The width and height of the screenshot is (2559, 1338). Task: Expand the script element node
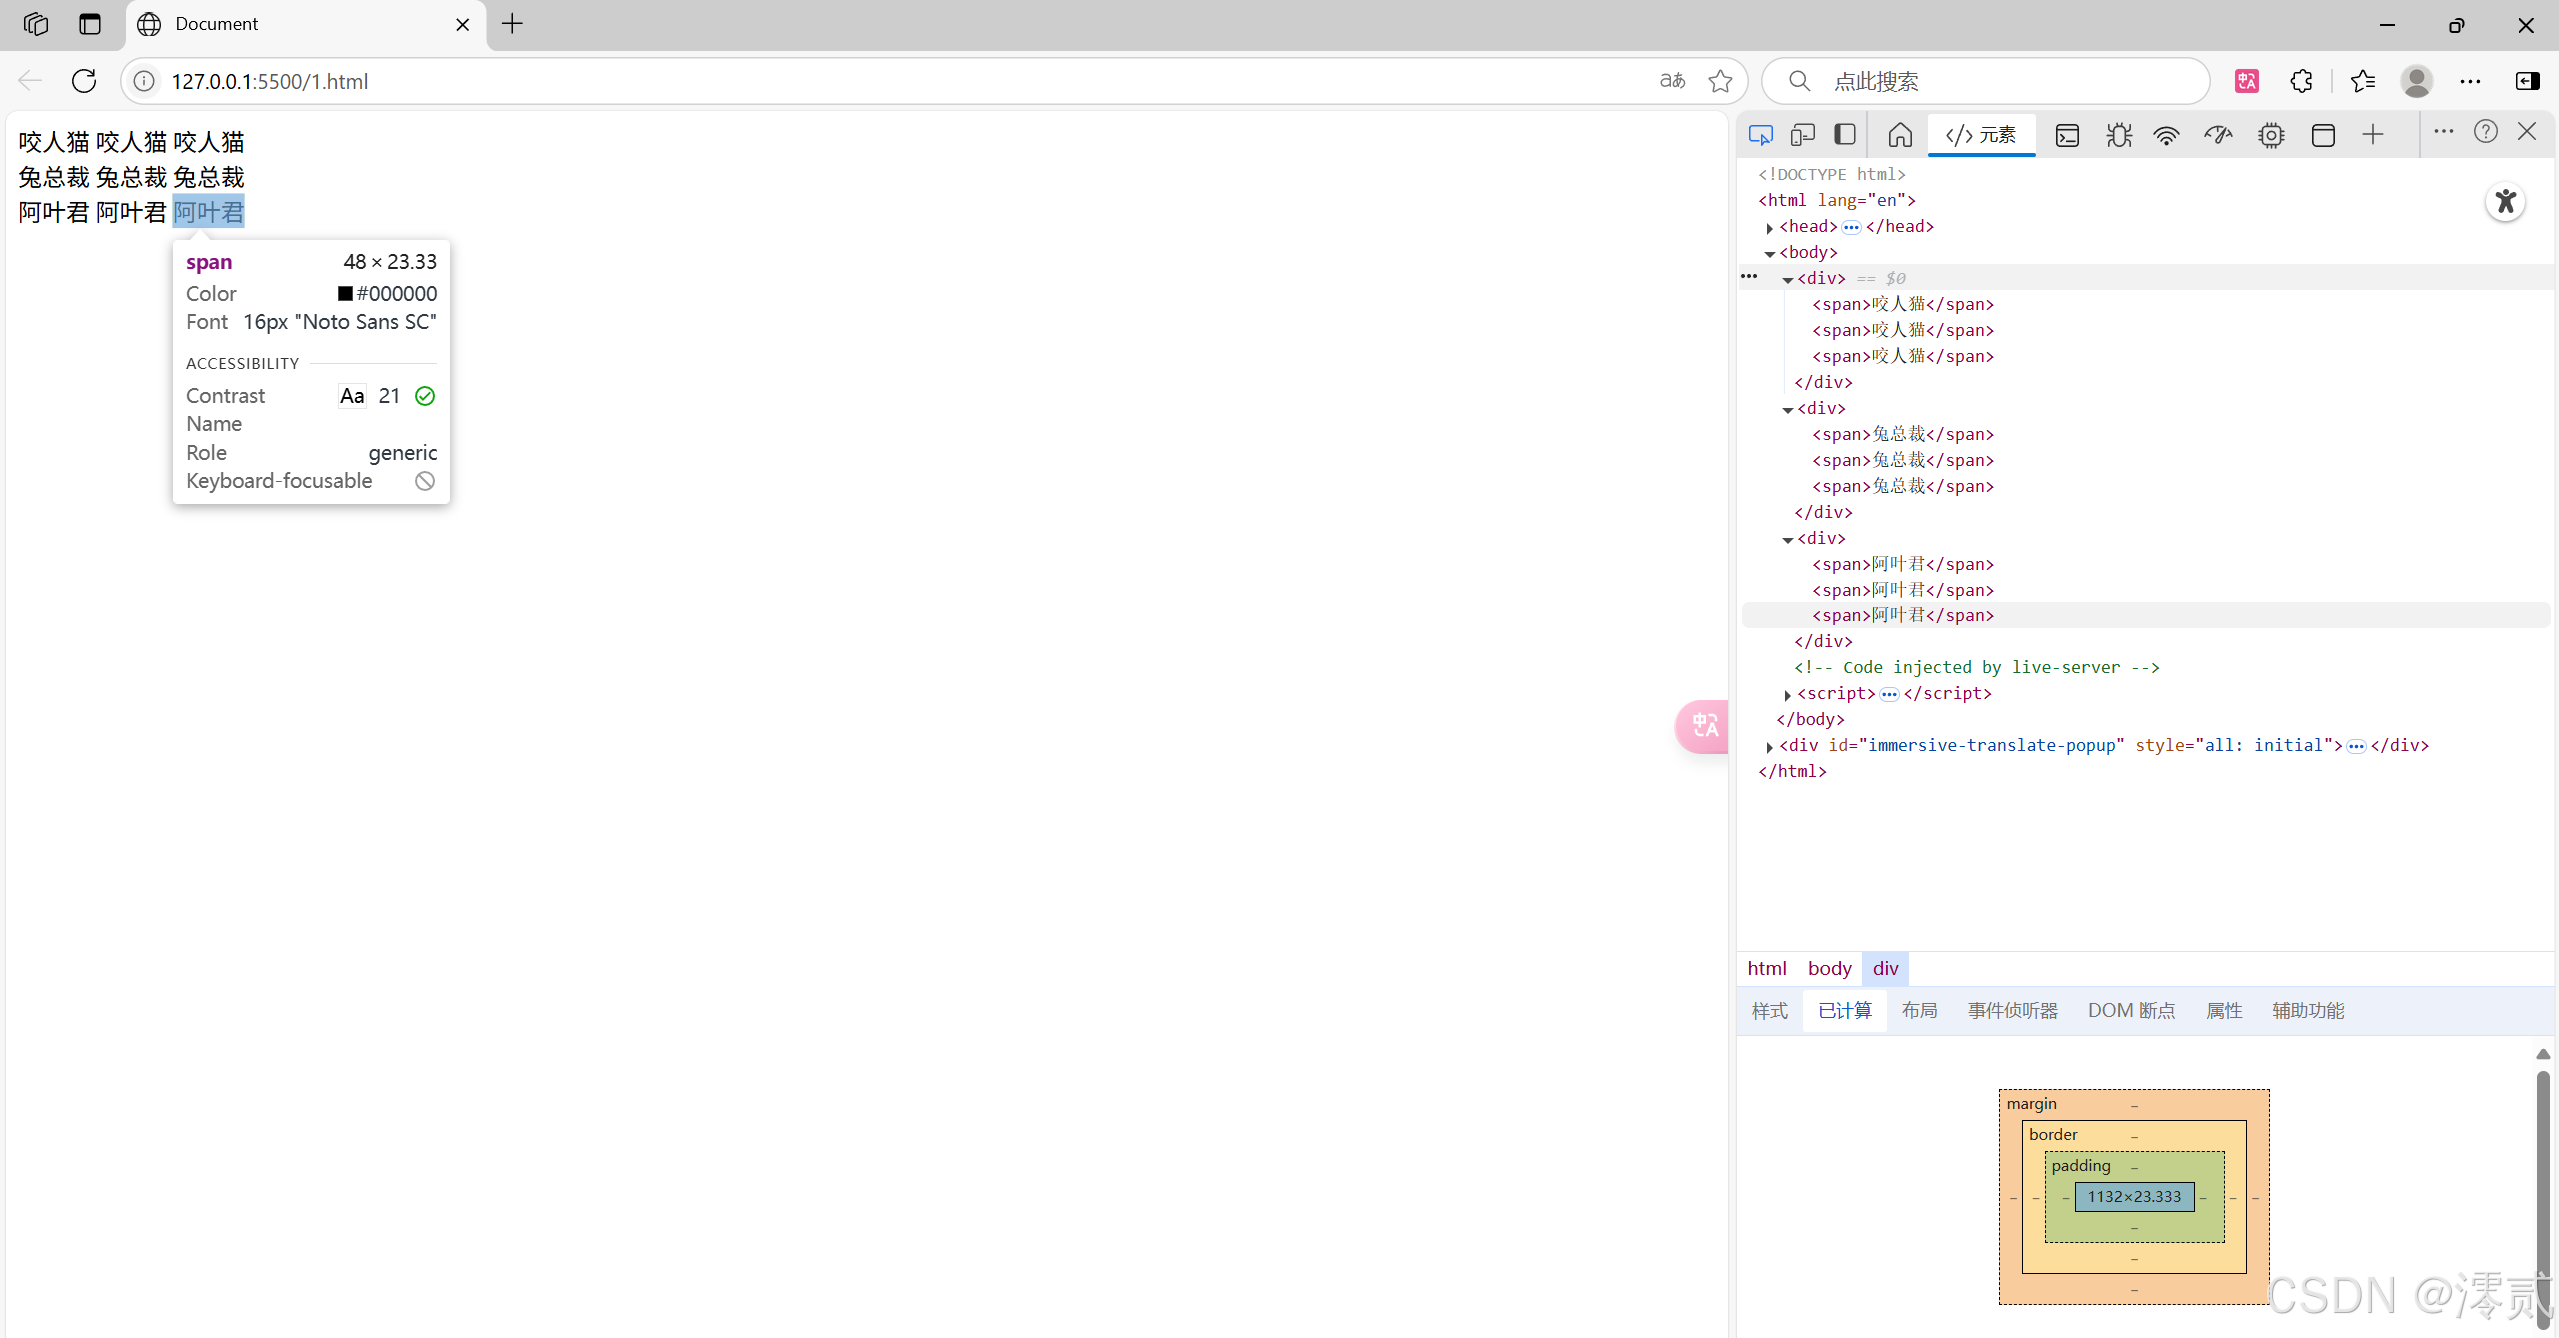point(1787,695)
